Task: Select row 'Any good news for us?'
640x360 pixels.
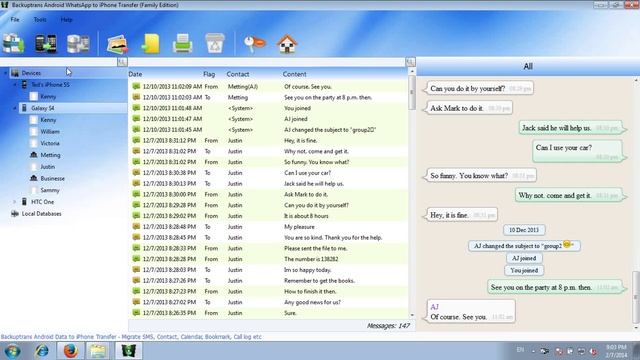Action: pyautogui.click(x=268, y=302)
